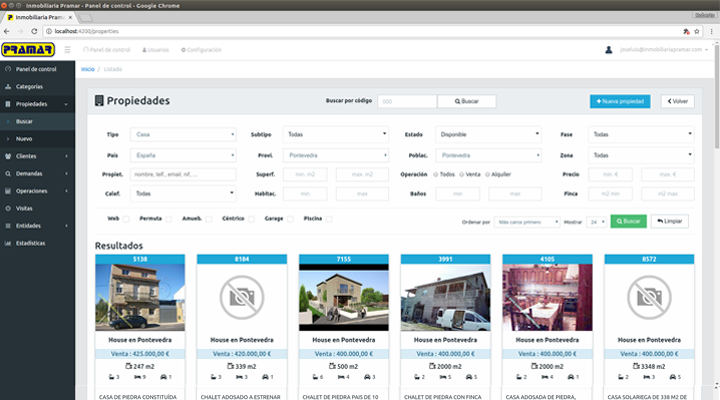Go back with browser back arrow
The height and width of the screenshot is (400, 720).
[x=6, y=31]
